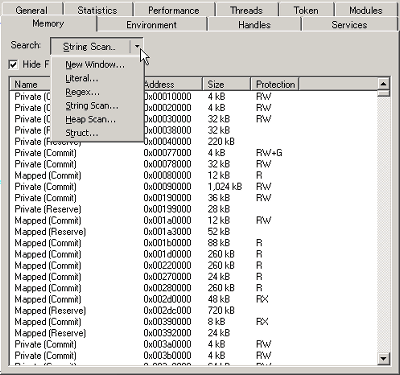The width and height of the screenshot is (400, 375).
Task: Toggle the Hide Free checkbox
Action: click(13, 64)
